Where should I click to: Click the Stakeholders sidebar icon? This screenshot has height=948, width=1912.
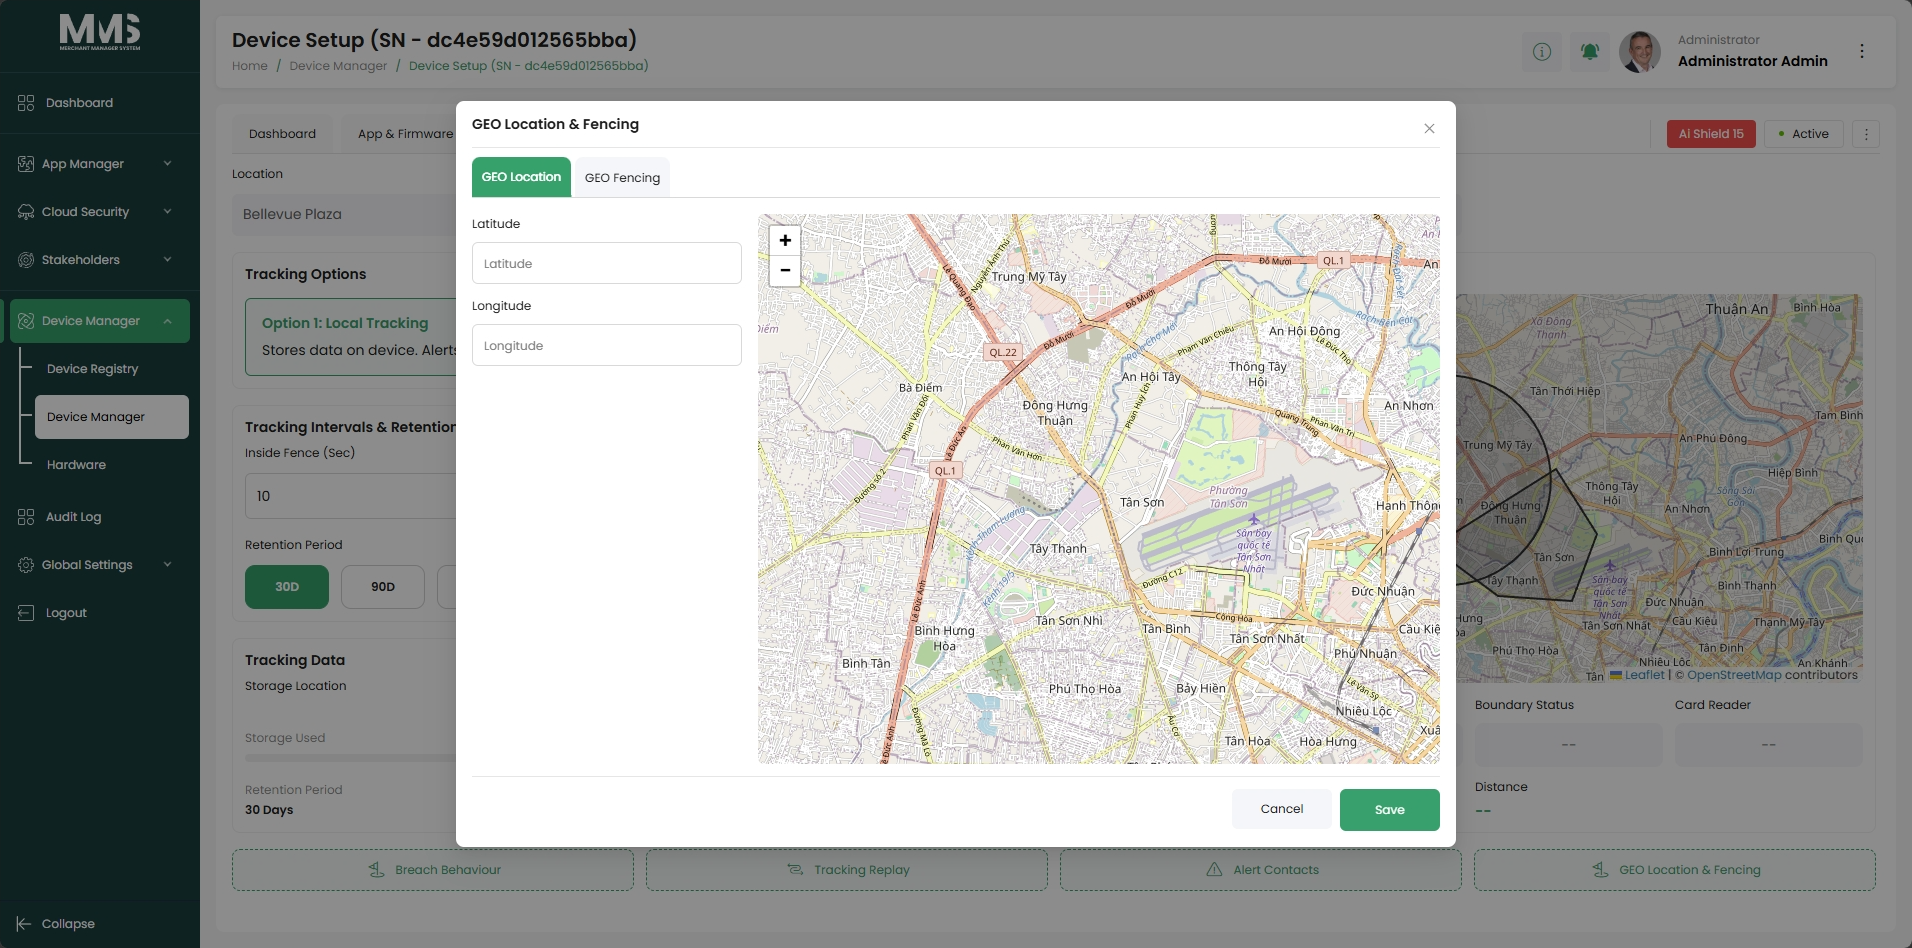click(26, 260)
